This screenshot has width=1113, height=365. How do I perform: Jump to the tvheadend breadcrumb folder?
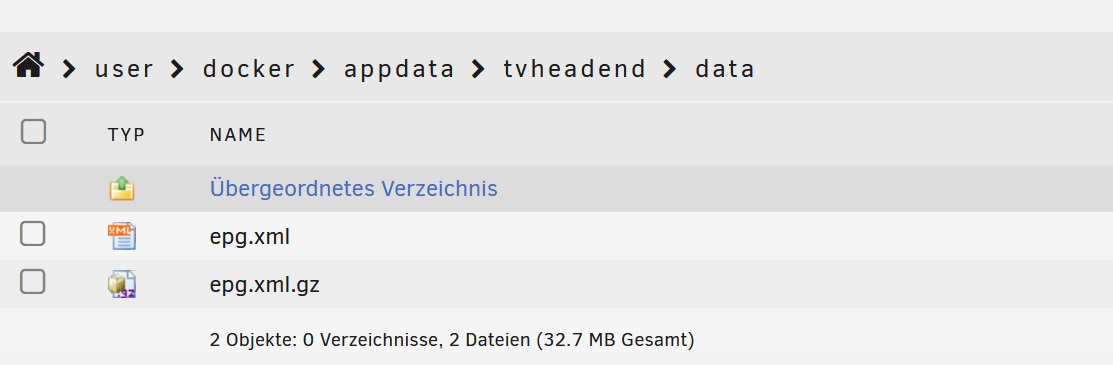(x=574, y=70)
